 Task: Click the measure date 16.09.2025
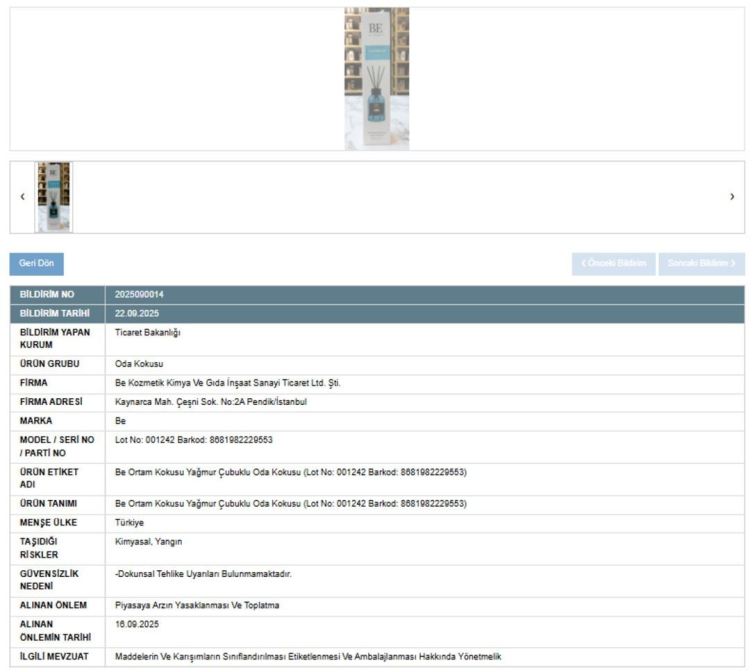(137, 624)
